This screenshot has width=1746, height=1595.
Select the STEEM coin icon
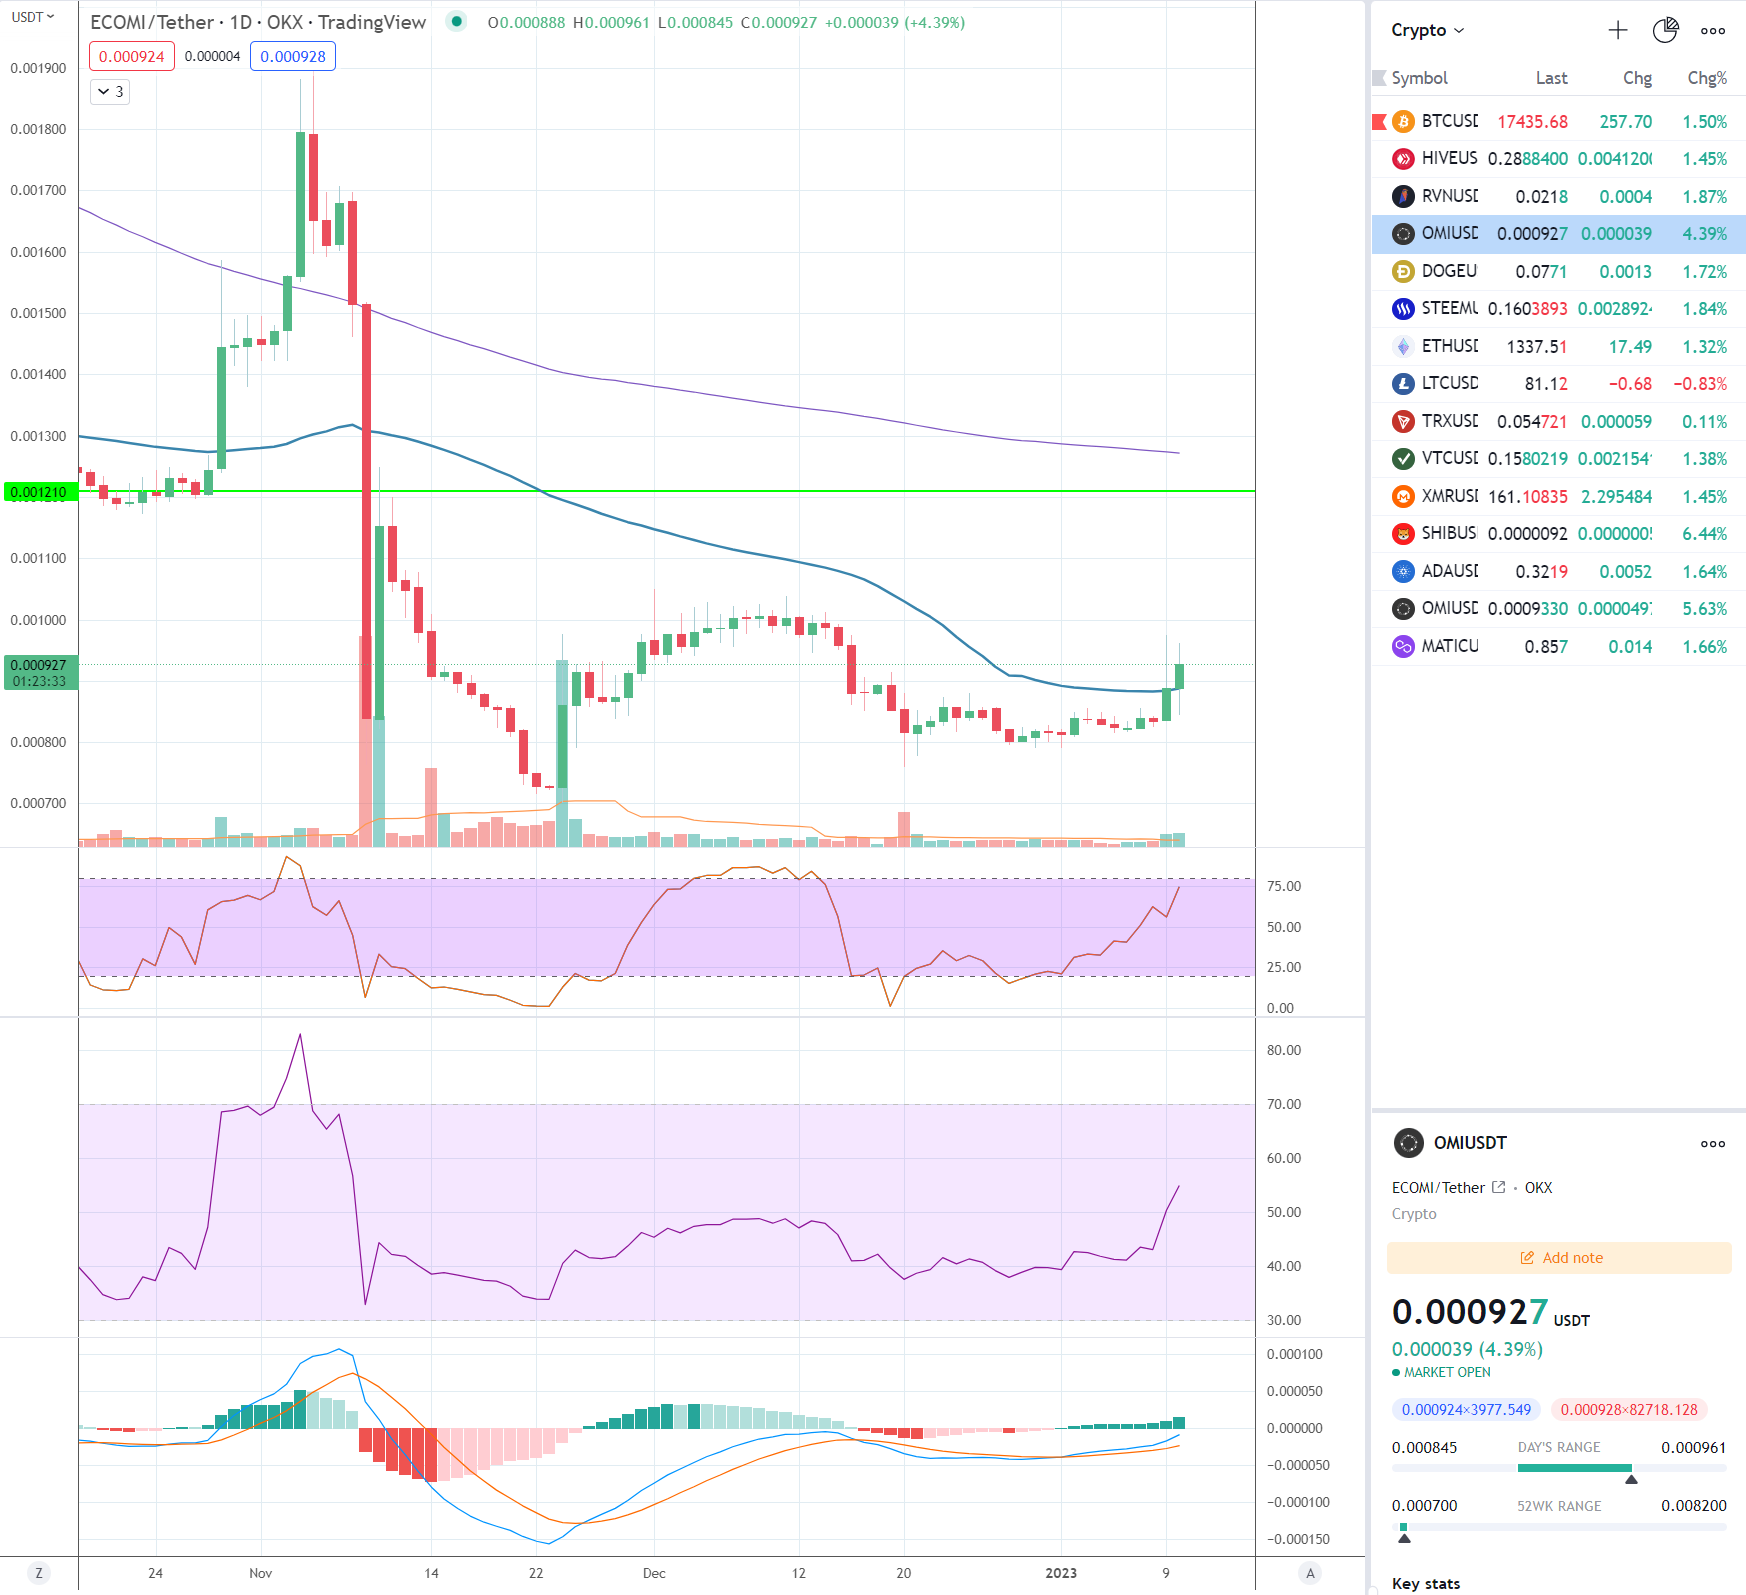pyautogui.click(x=1403, y=309)
